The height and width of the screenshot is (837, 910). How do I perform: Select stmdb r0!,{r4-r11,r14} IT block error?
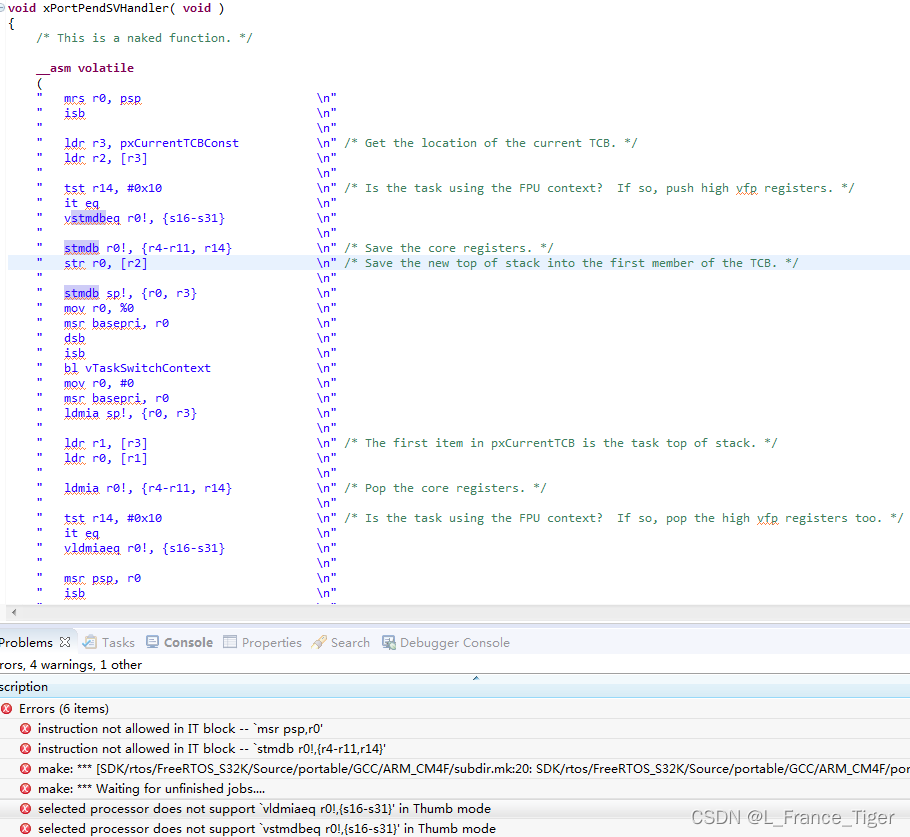[x=455, y=749]
